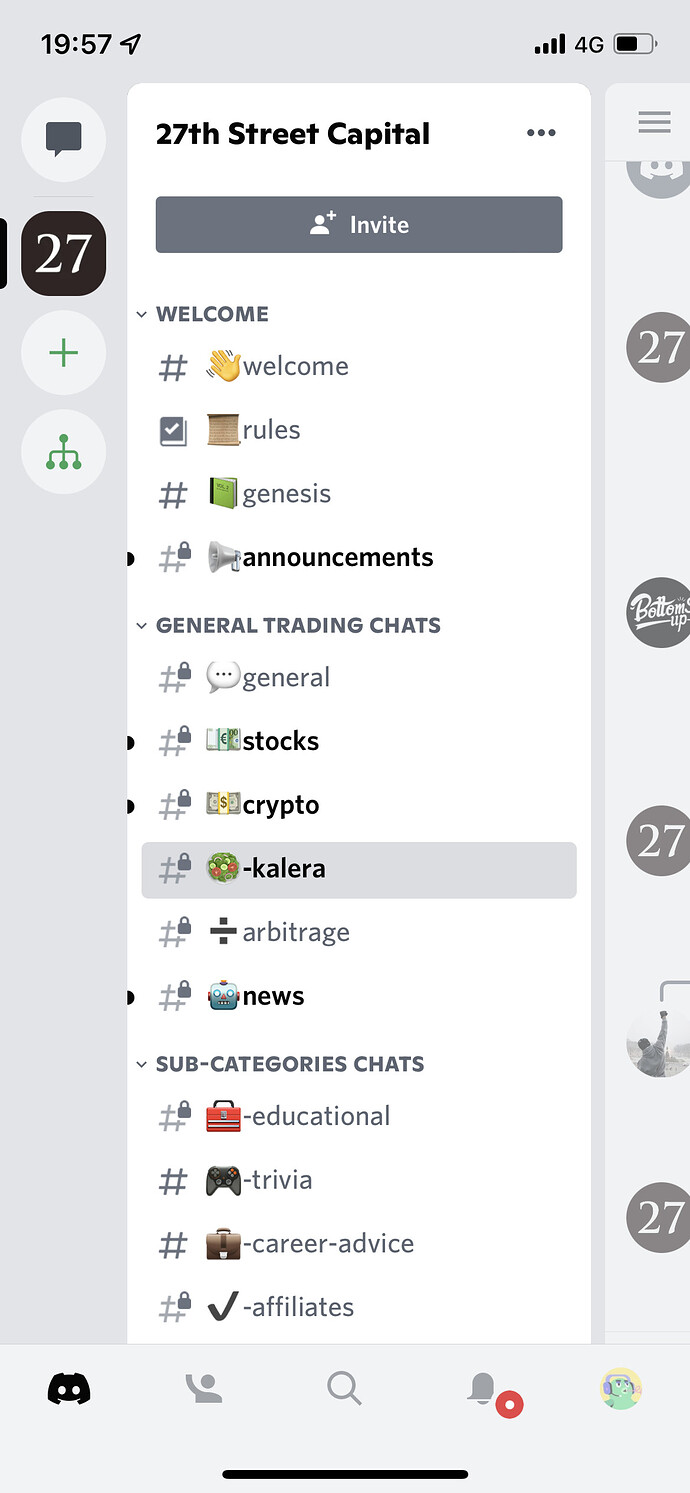Go to Discord home tab
The image size is (690, 1493).
69,1388
